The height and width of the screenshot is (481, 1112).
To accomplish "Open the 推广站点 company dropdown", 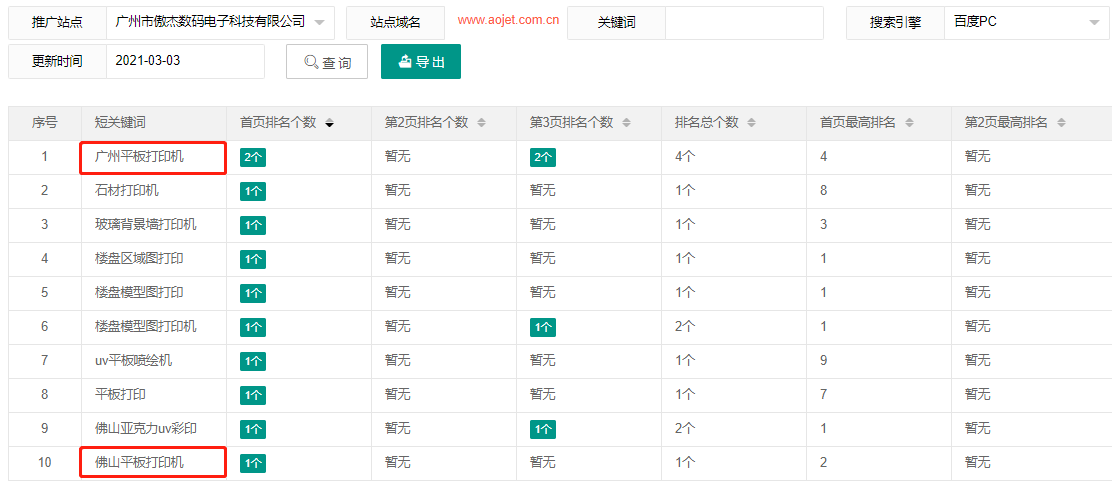I will (x=219, y=22).
